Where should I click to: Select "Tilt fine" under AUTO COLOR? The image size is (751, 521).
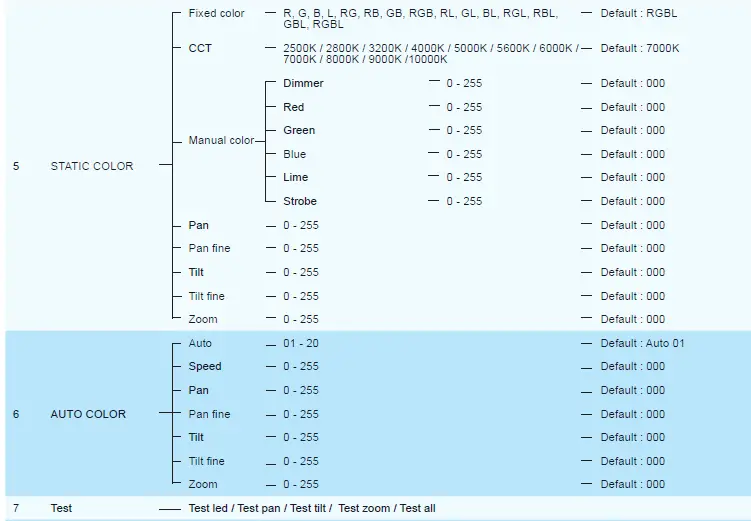206,461
